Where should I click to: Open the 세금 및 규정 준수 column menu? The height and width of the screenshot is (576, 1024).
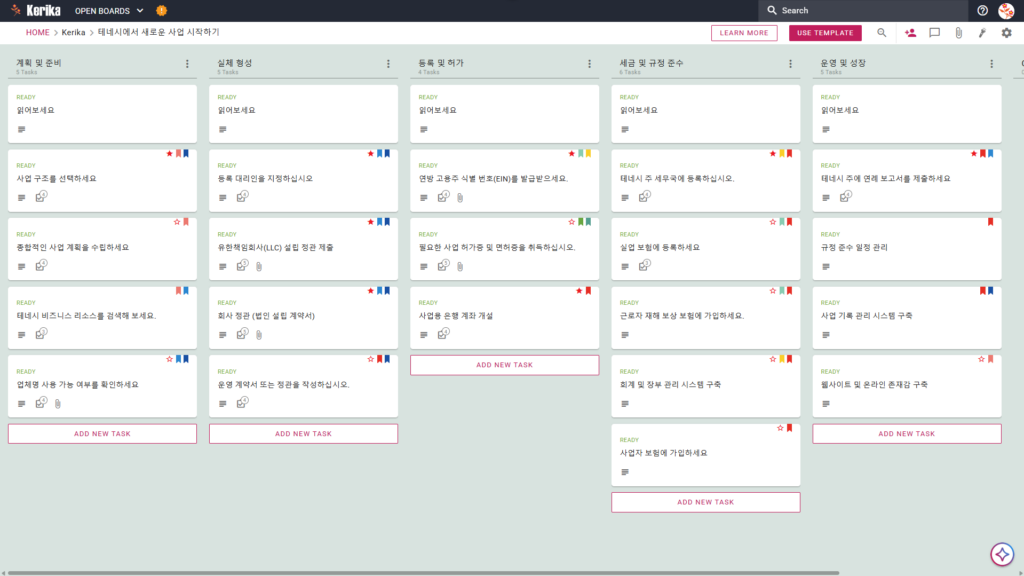[x=791, y=64]
